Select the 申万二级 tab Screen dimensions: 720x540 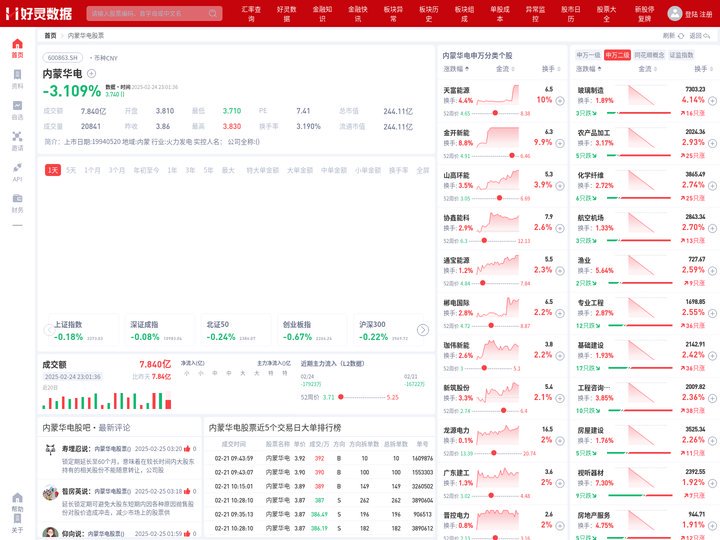(x=617, y=55)
